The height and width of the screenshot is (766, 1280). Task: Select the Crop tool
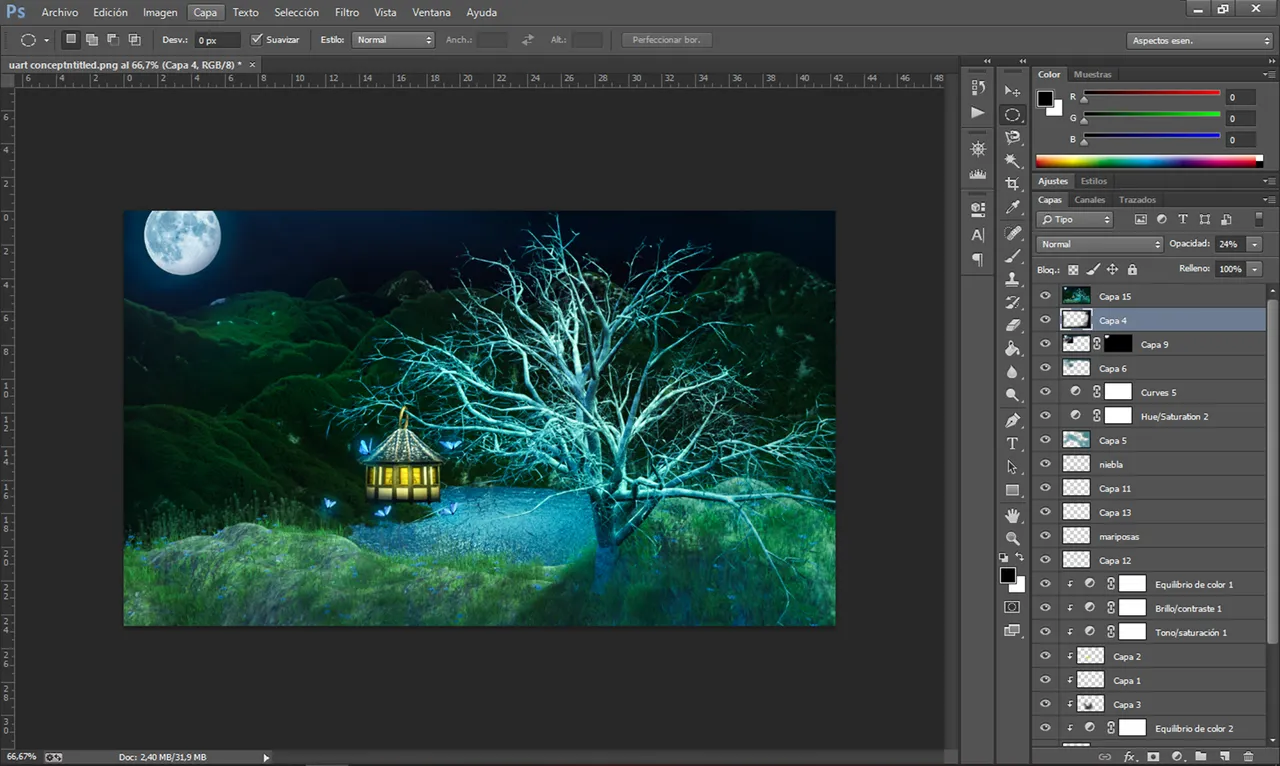tap(1013, 185)
